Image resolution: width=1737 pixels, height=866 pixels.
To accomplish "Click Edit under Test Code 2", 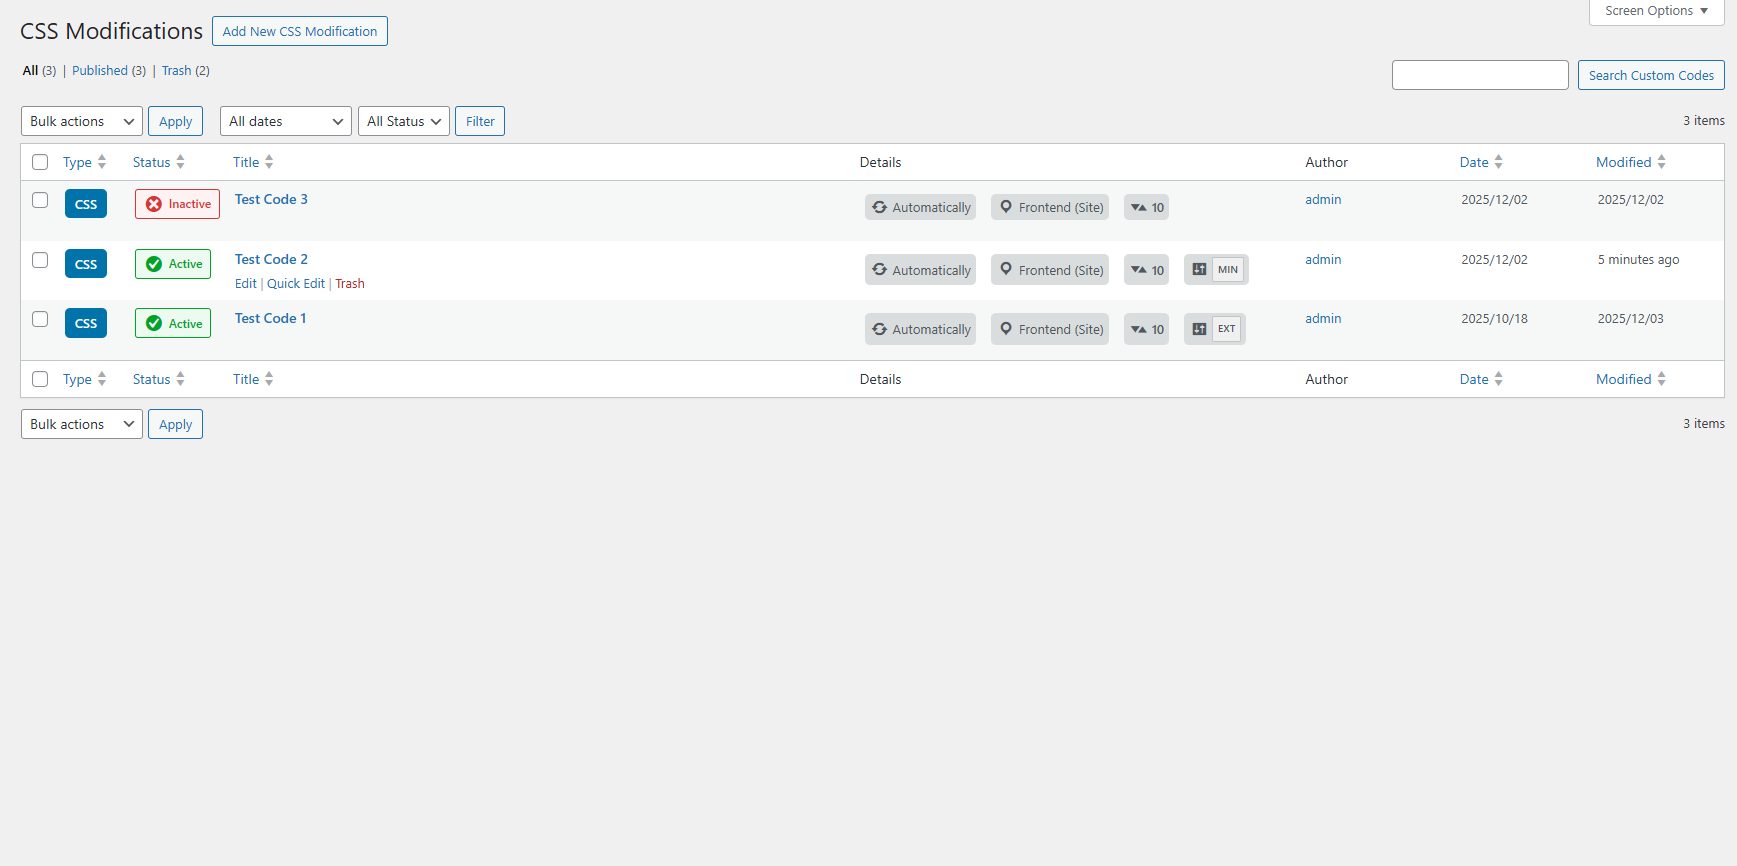I will (246, 283).
